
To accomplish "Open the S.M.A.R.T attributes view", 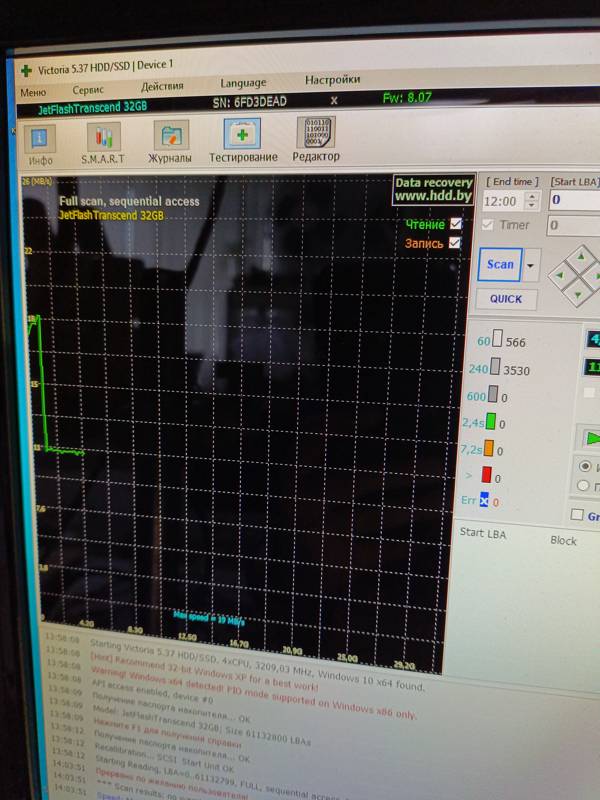I will click(x=104, y=141).
